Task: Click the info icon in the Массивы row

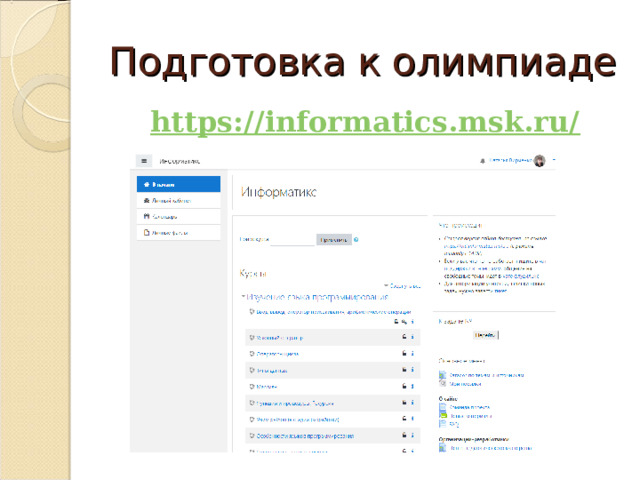Action: tap(412, 386)
